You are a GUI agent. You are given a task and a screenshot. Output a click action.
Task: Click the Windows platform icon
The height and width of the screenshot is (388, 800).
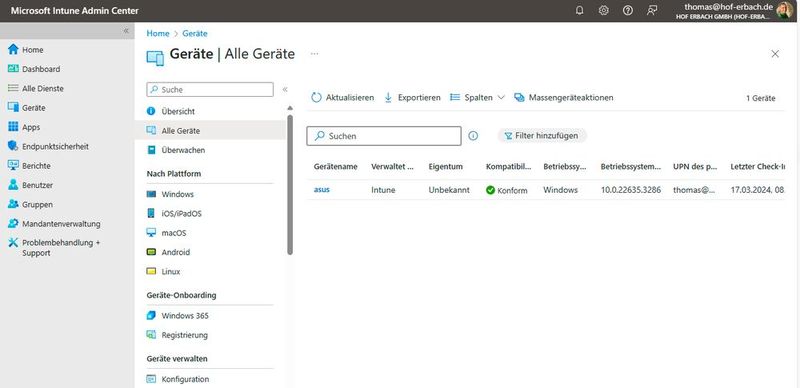pos(151,194)
